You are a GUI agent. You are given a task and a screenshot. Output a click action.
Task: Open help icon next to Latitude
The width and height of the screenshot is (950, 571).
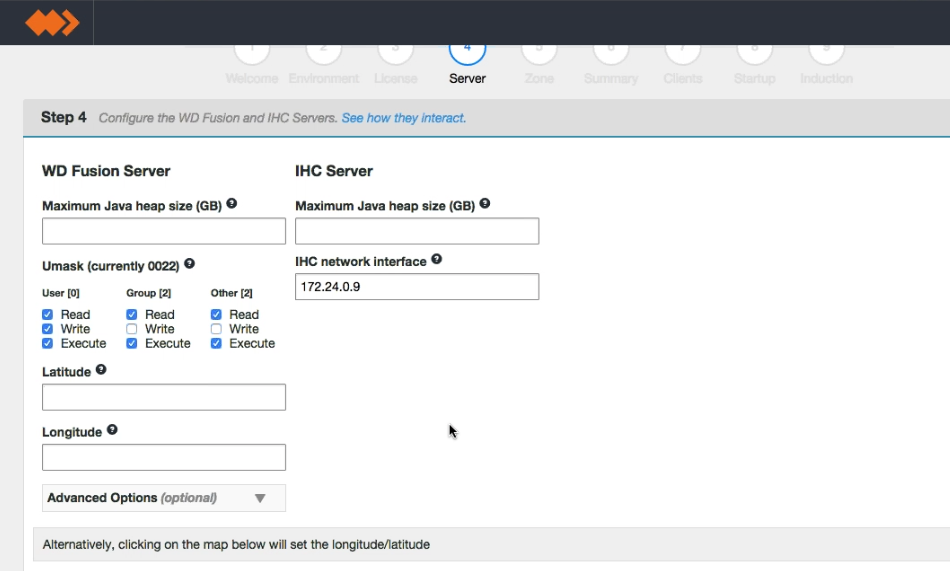pyautogui.click(x=101, y=369)
